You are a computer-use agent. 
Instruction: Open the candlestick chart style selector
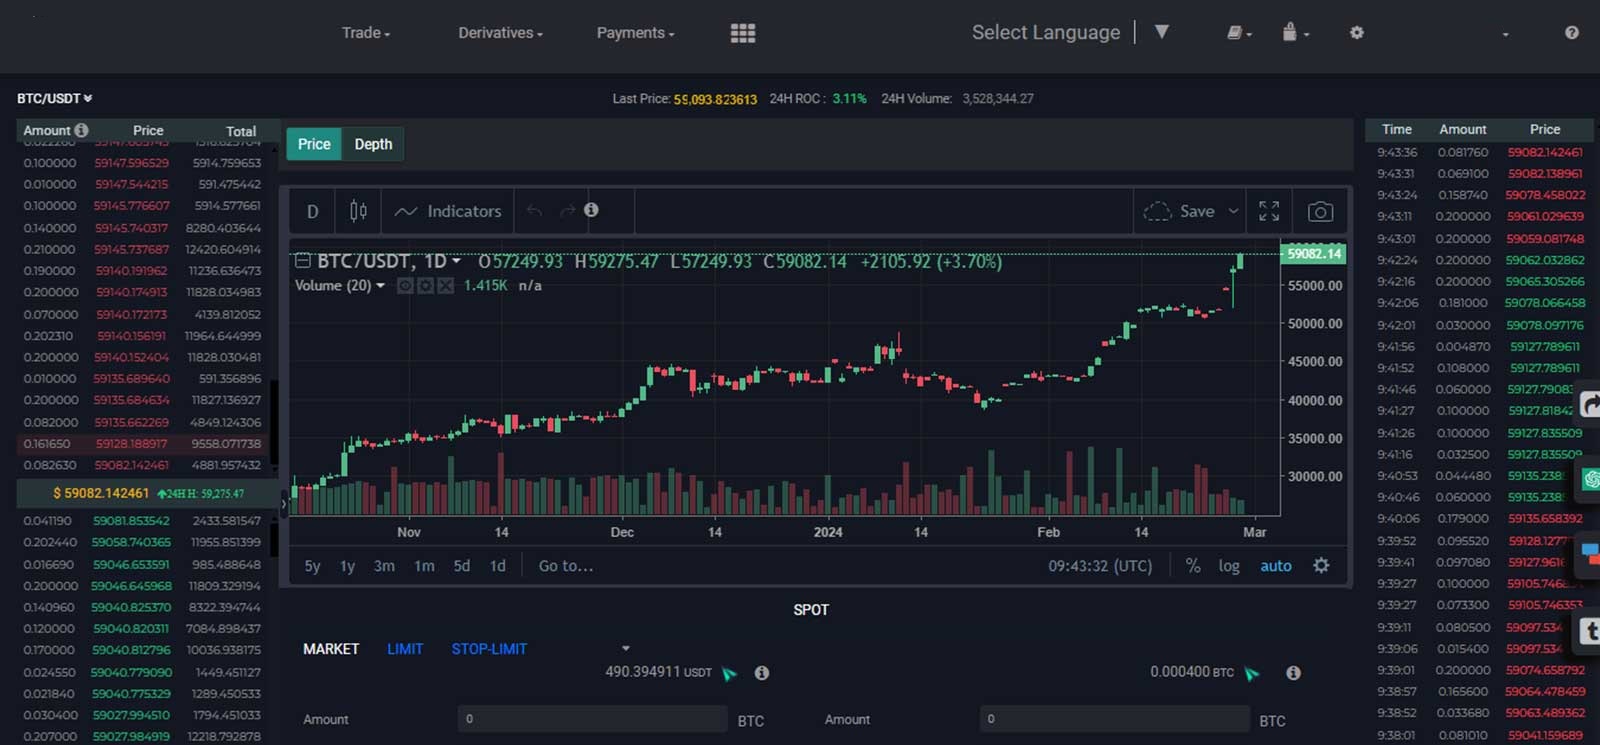tap(358, 211)
